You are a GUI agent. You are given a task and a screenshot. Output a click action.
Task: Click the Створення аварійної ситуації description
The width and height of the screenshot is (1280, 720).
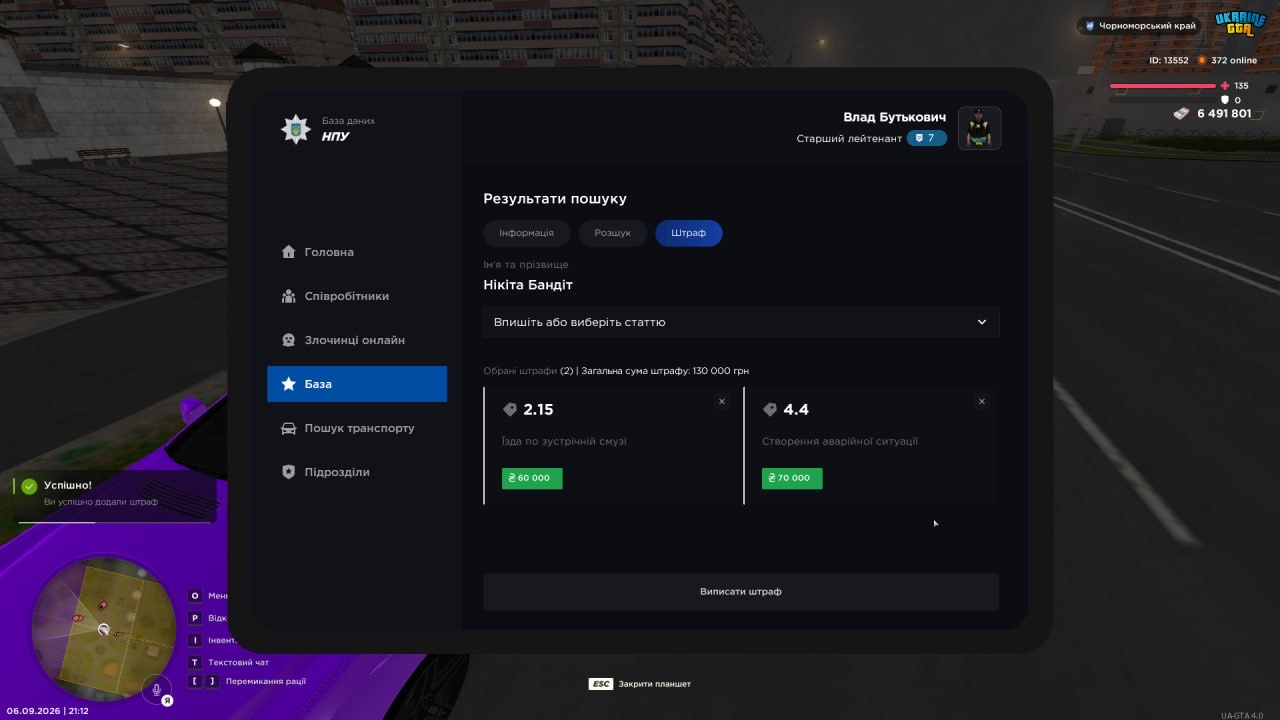point(840,441)
